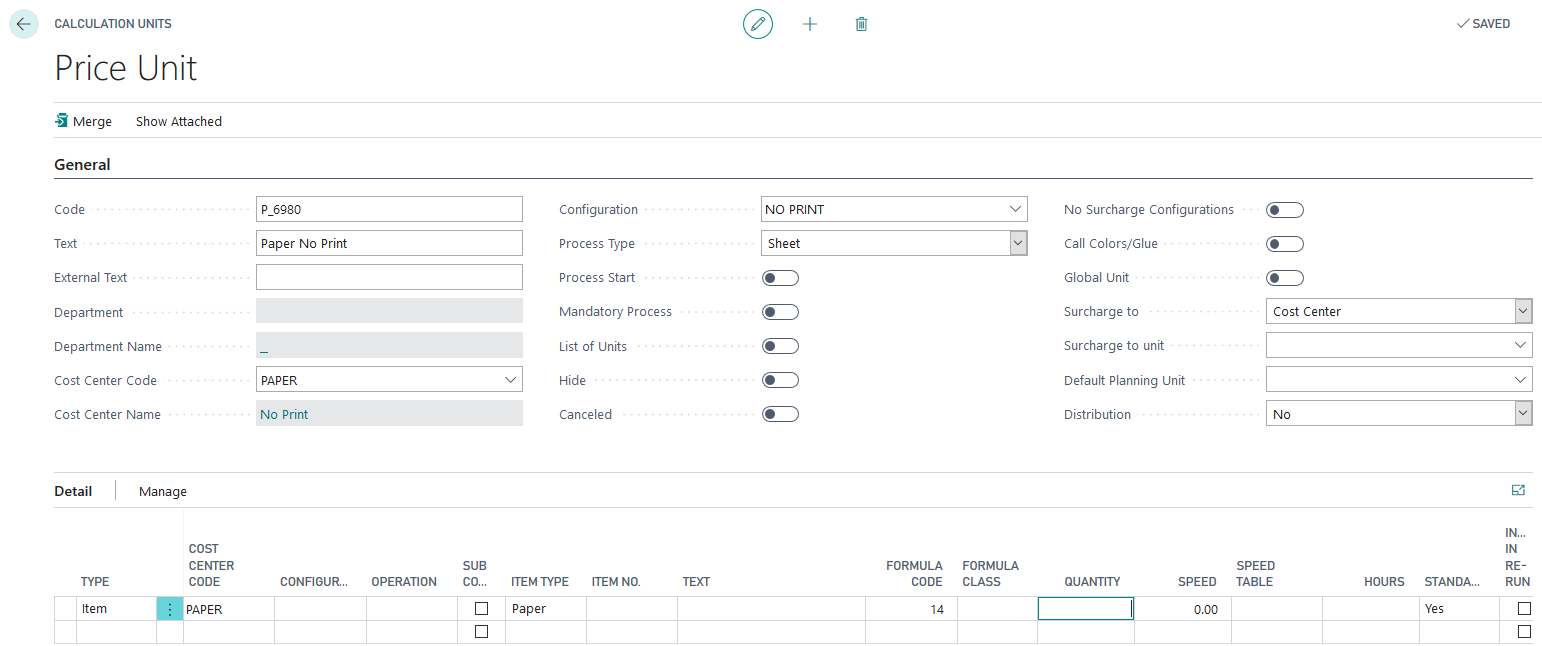Click the Type cell showing Item
The height and width of the screenshot is (646, 1542).
[x=116, y=609]
